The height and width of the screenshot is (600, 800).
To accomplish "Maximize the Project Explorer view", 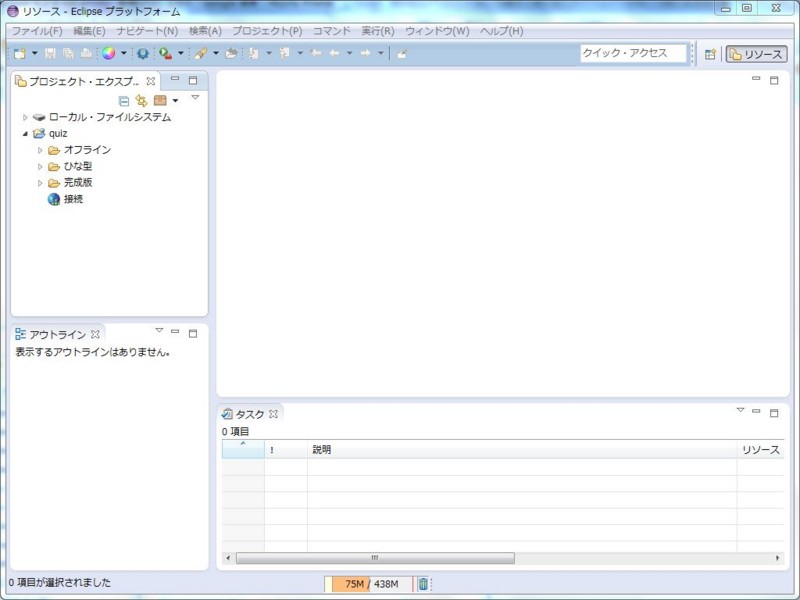I will coord(193,80).
